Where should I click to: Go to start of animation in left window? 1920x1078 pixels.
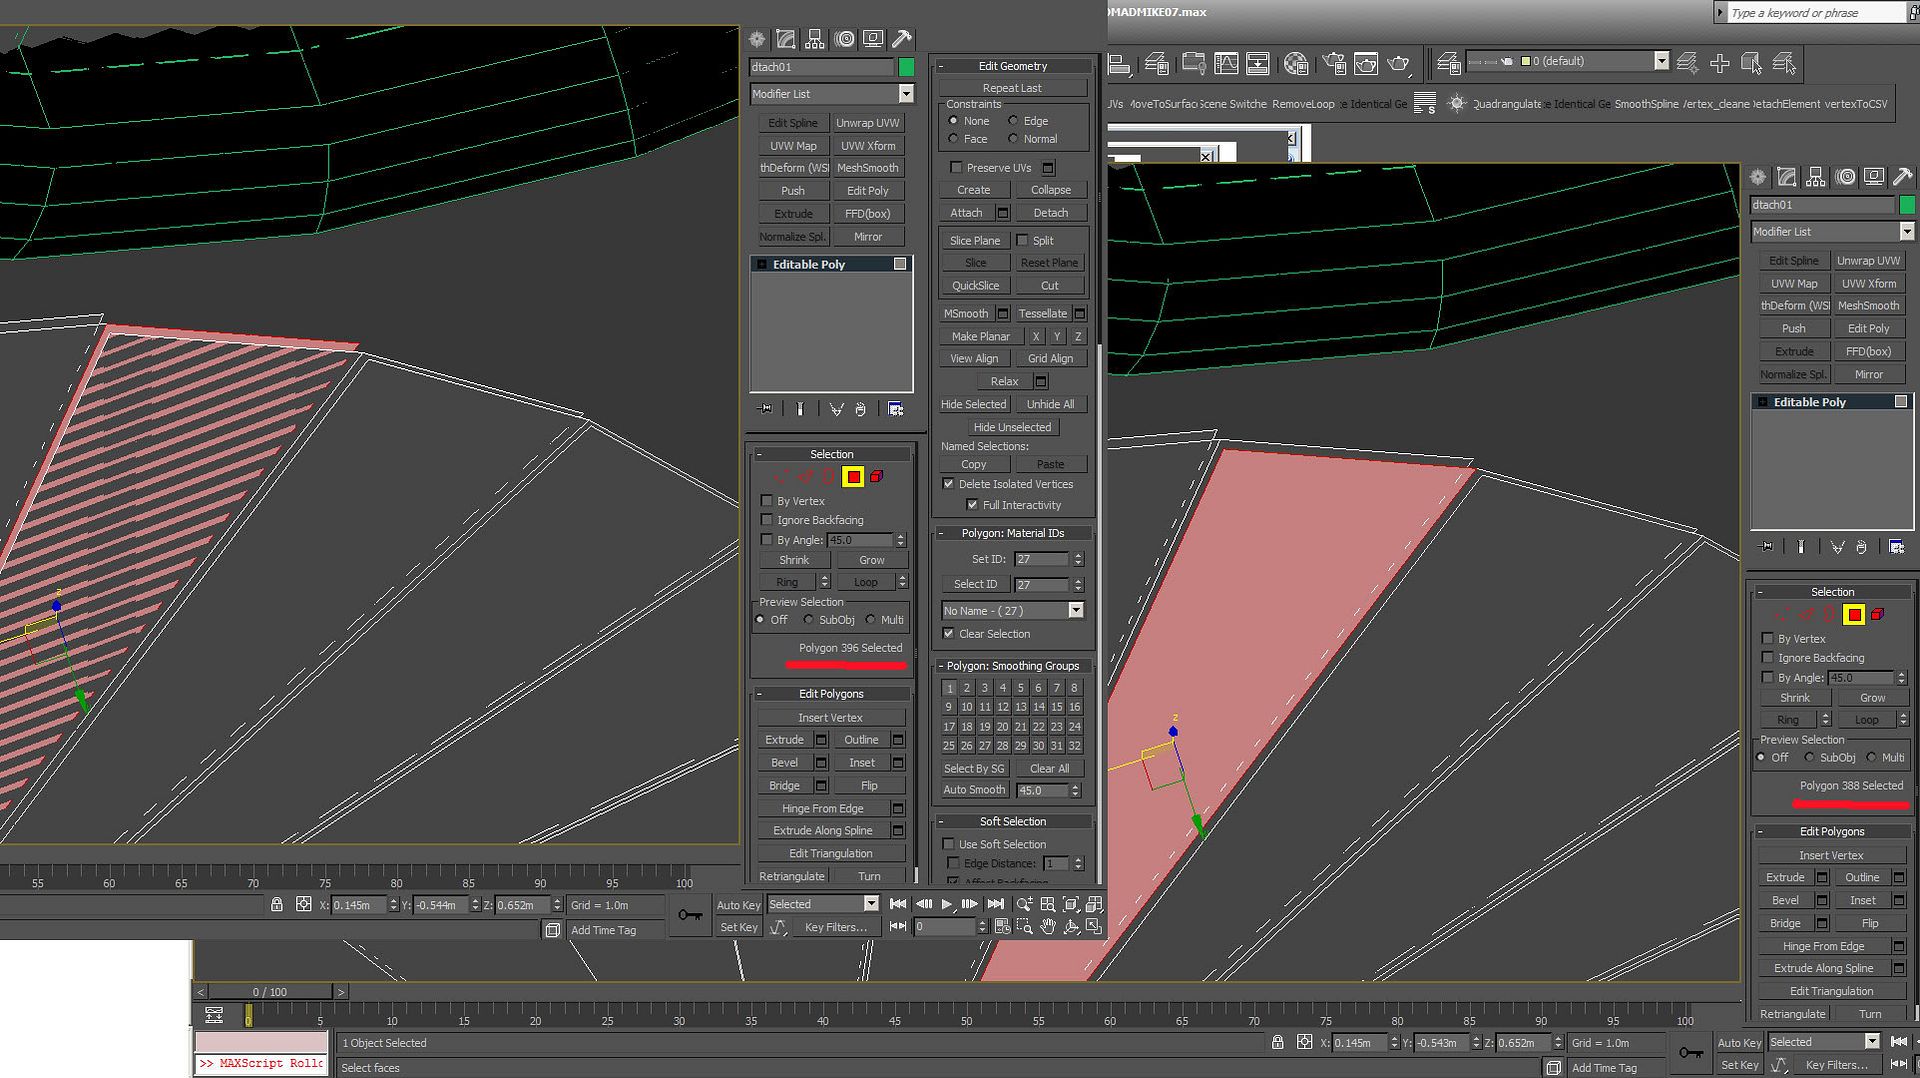coord(898,904)
